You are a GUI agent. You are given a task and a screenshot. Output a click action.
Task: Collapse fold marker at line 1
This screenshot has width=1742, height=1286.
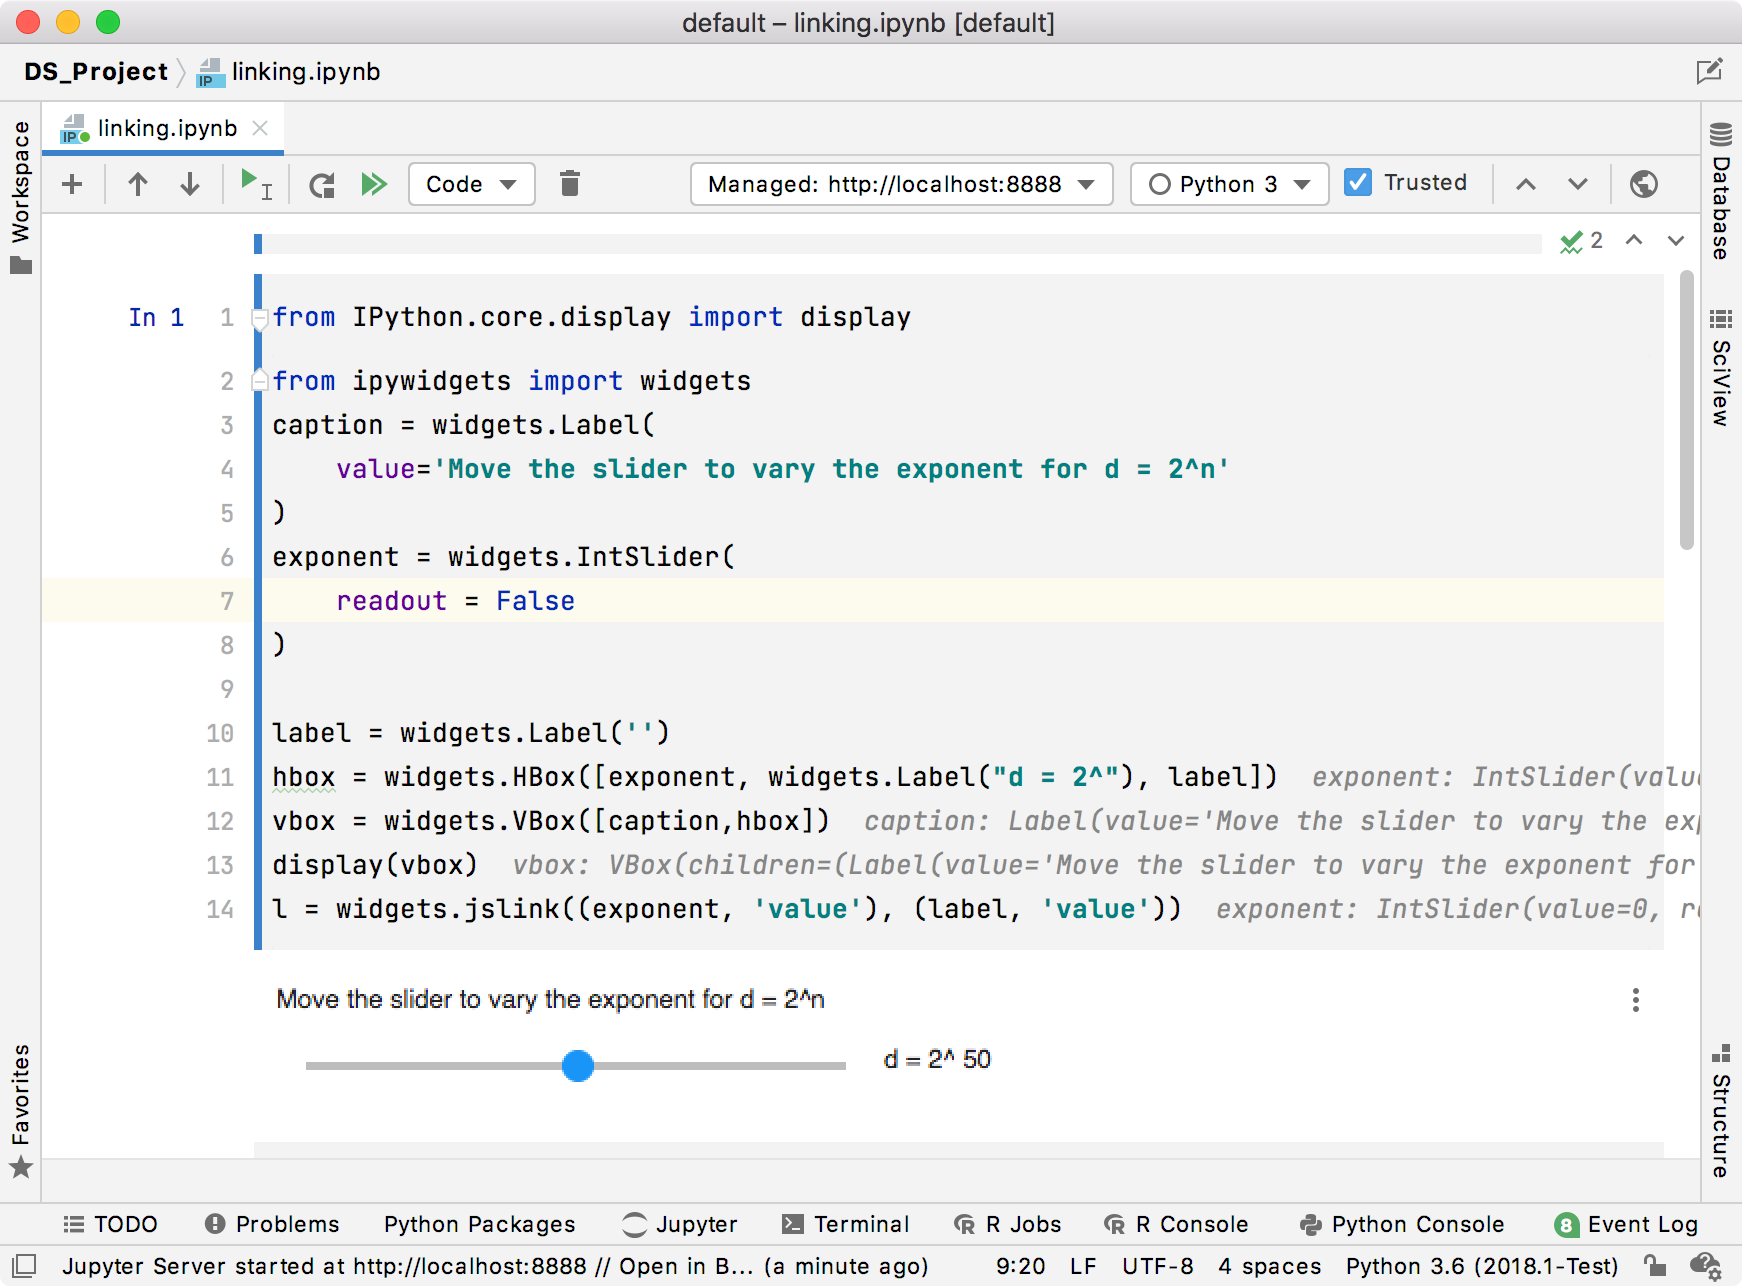coord(260,319)
